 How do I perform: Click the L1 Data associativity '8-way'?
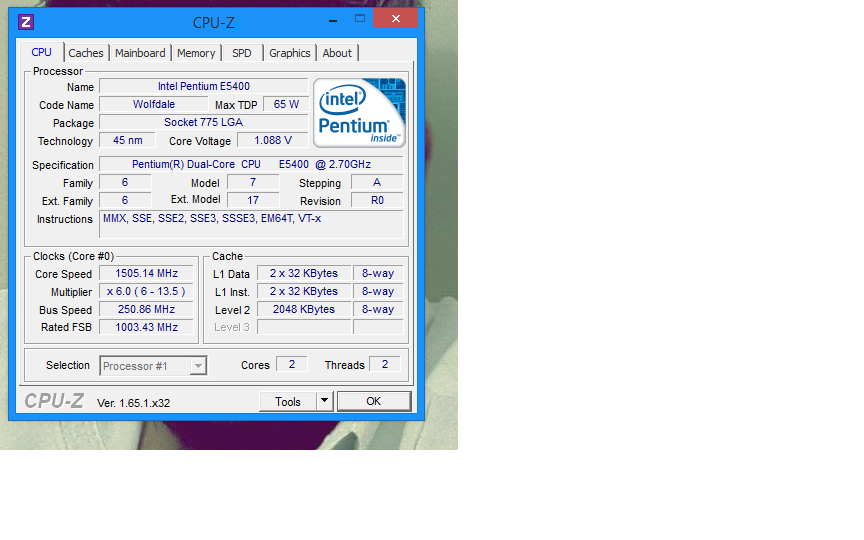378,273
